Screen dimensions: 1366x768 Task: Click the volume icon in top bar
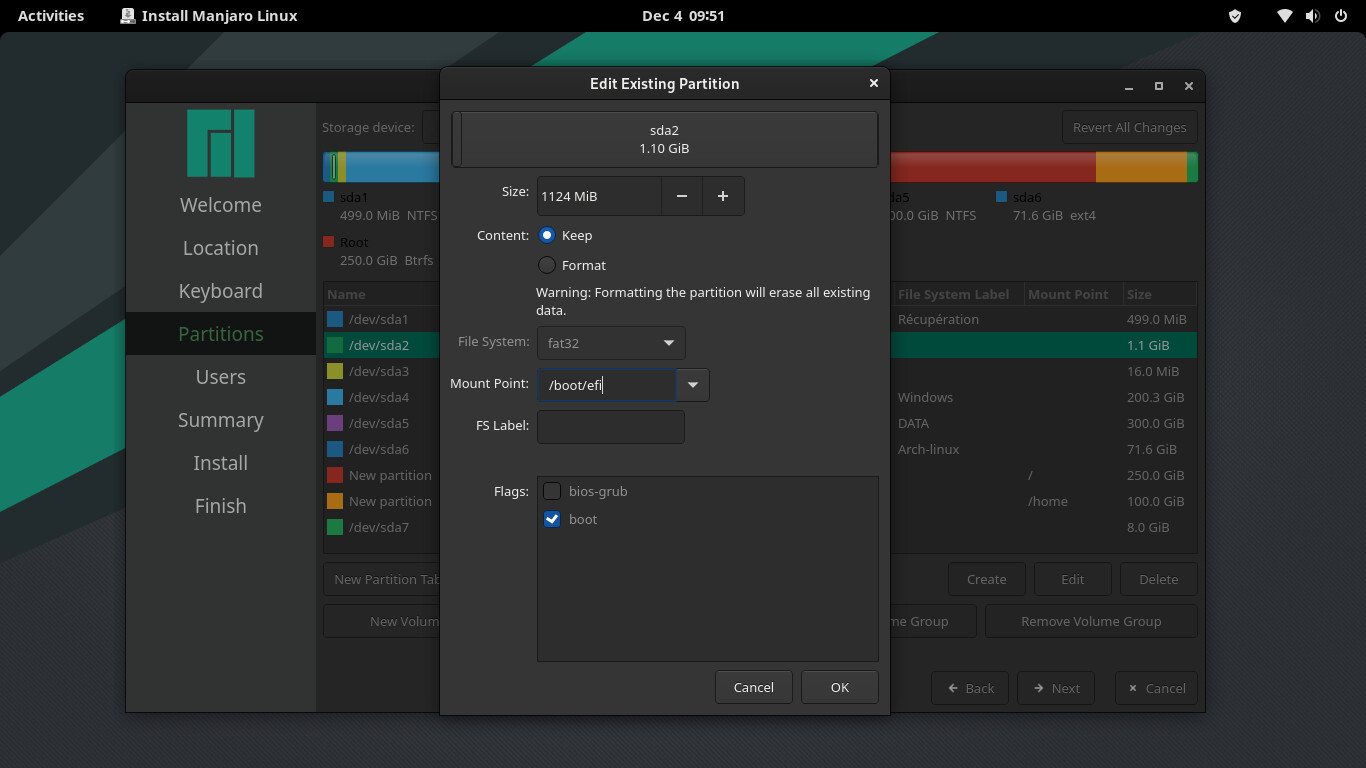coord(1312,16)
